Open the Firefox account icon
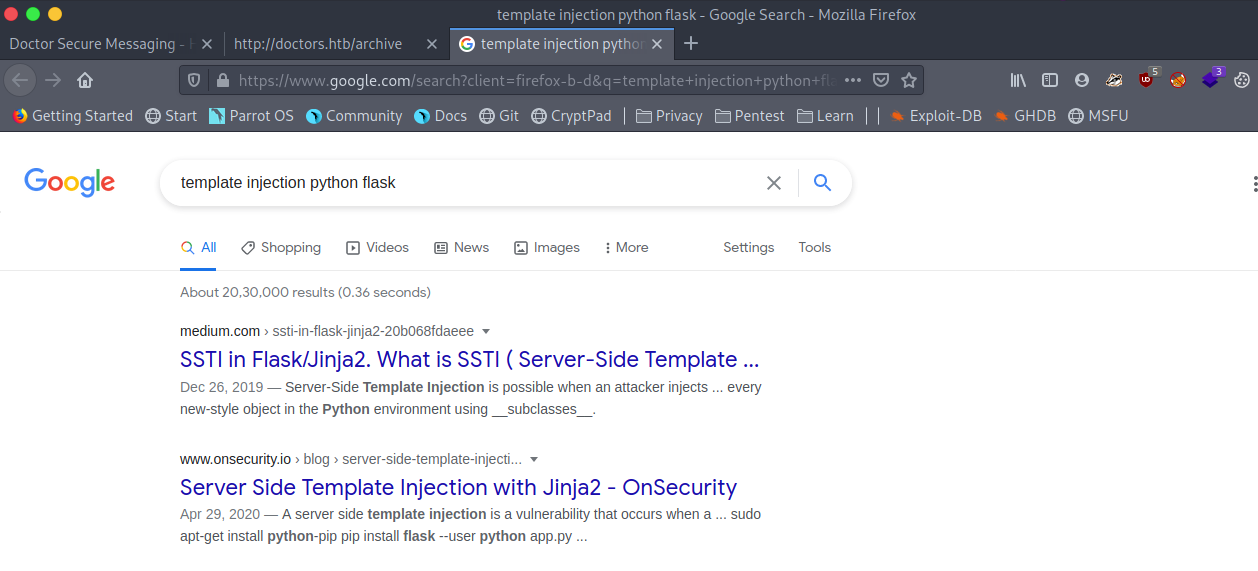The image size is (1258, 571). click(1082, 80)
